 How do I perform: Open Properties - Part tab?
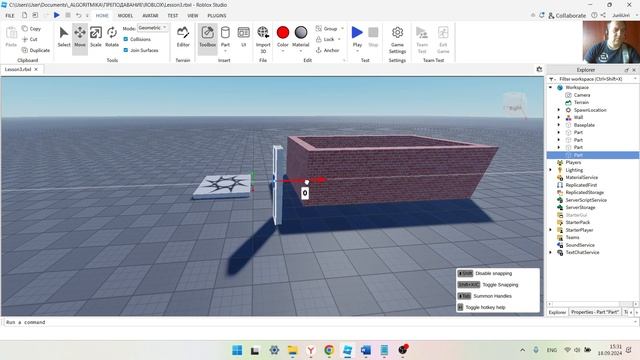(595, 312)
